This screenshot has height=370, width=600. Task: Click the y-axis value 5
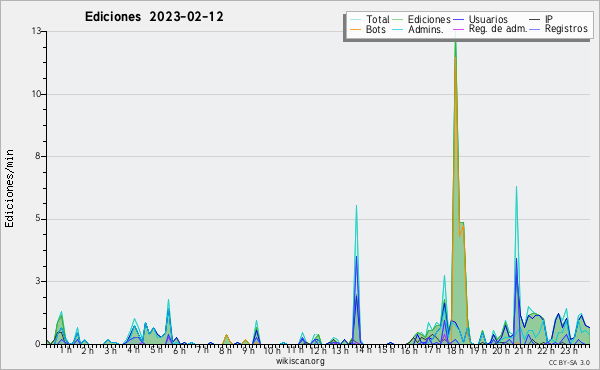39,219
